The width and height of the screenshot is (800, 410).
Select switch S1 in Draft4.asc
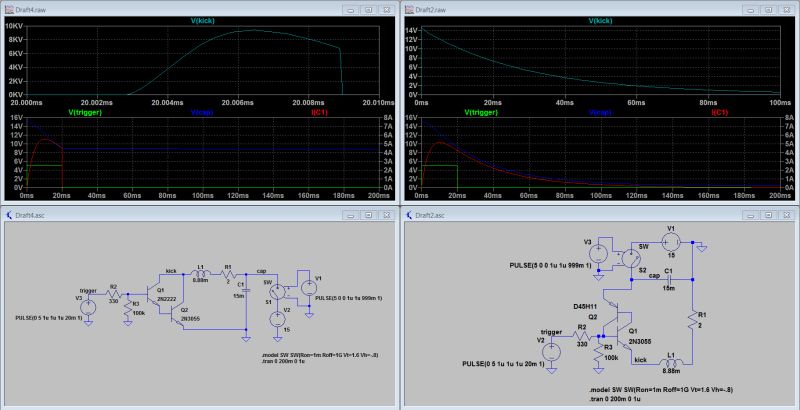tap(278, 291)
